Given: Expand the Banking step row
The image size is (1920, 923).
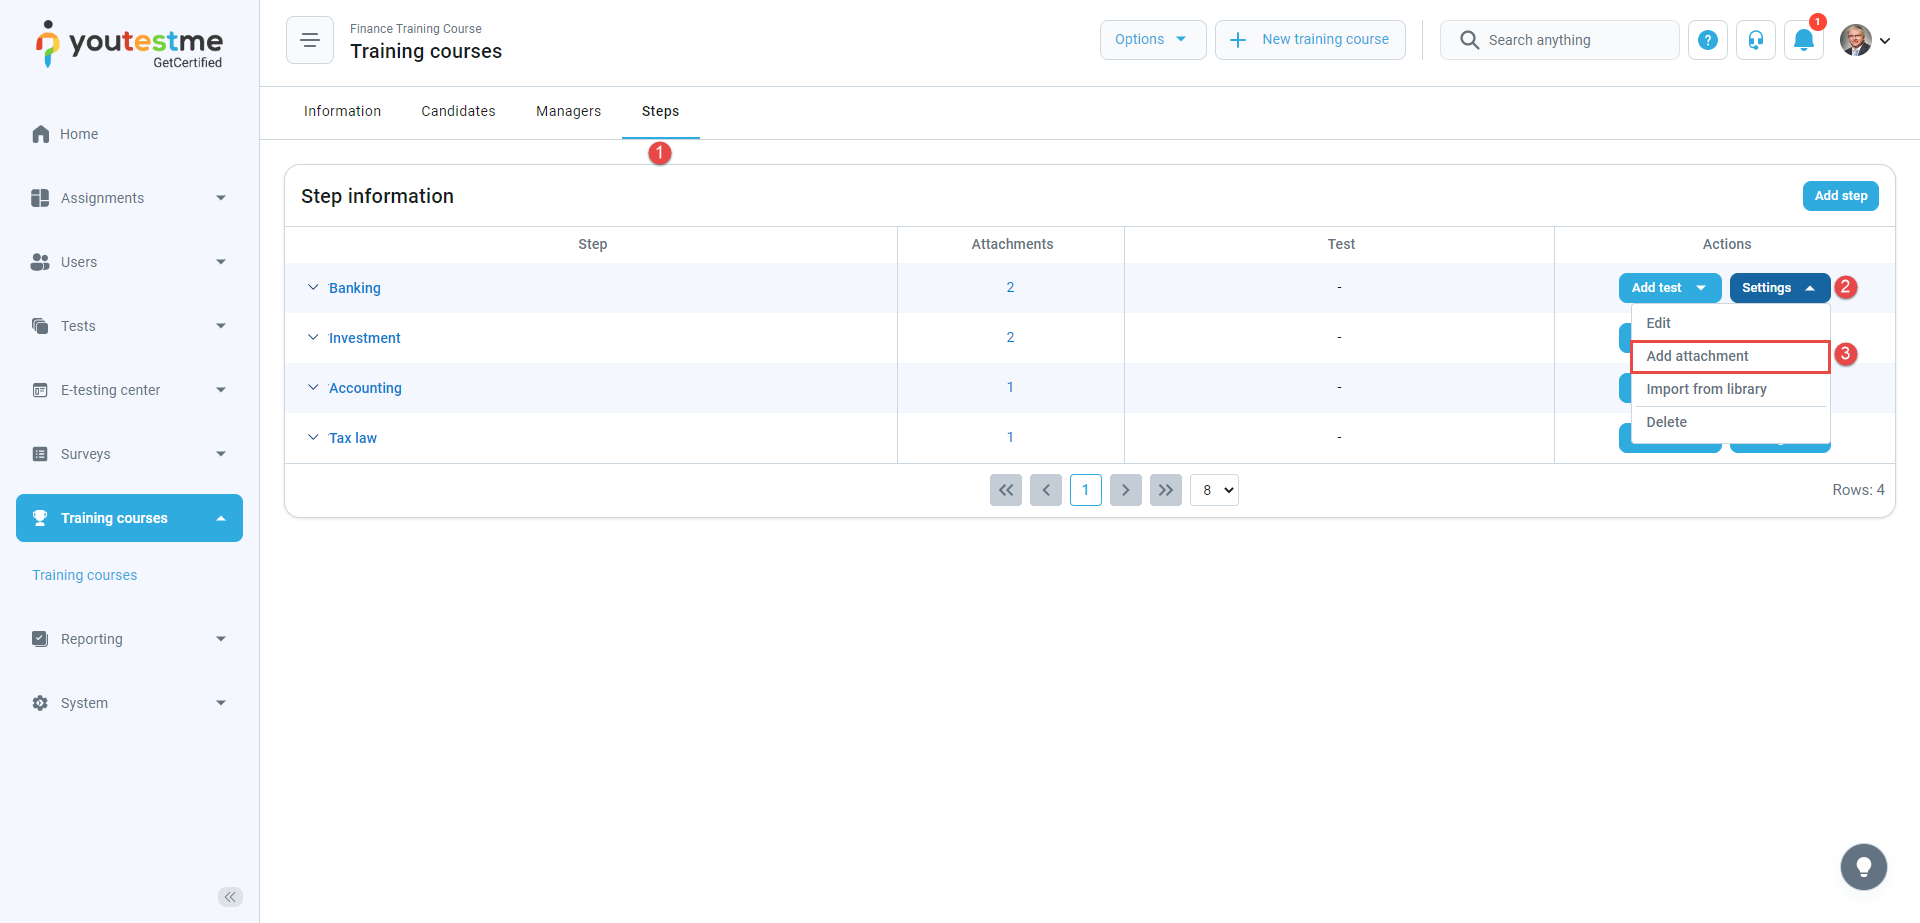Looking at the screenshot, I should [313, 288].
